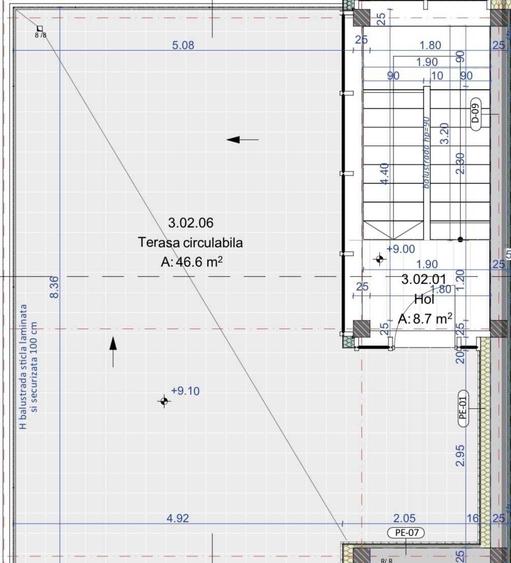Click the 'balustrada hp=90' stair annotation
This screenshot has height=563, width=511.
pyautogui.click(x=427, y=152)
